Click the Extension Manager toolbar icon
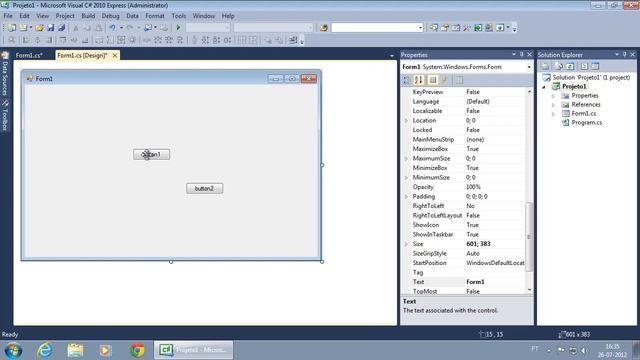640x360 pixels. pyautogui.click(x=489, y=28)
